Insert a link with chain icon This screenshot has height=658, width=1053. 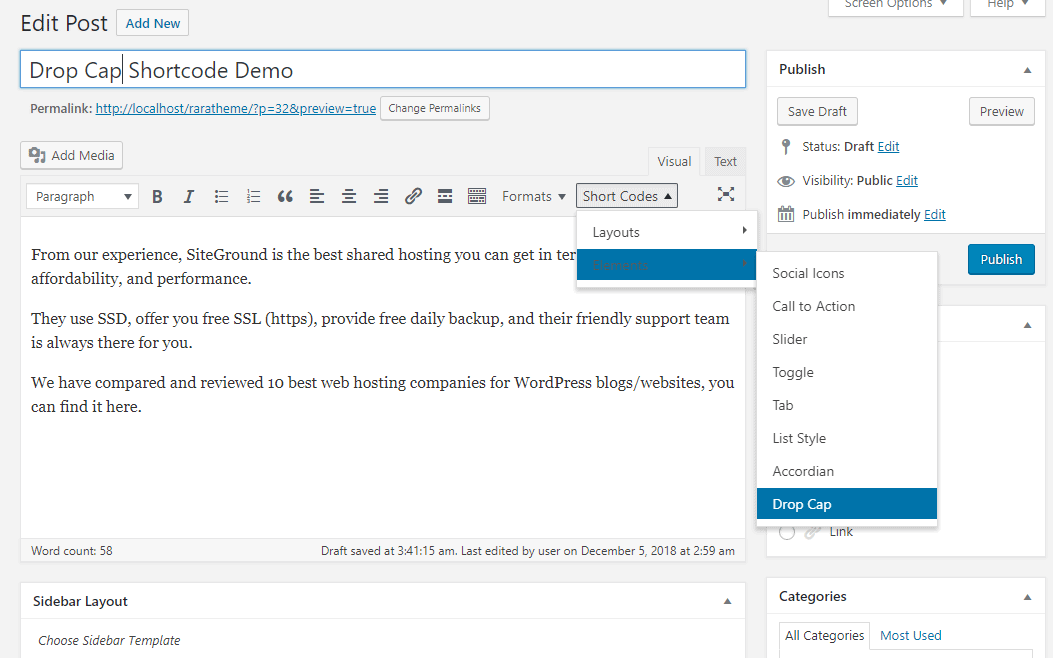(x=413, y=197)
